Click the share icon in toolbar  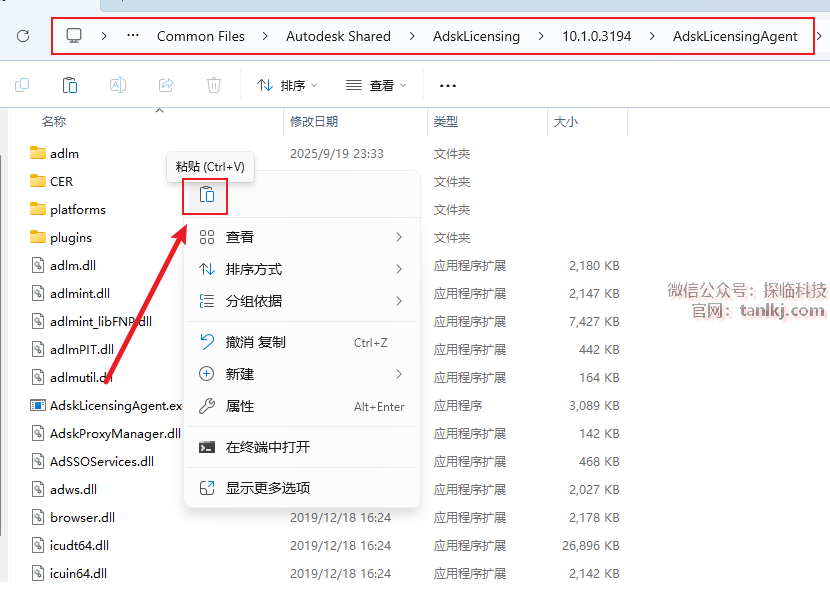166,86
